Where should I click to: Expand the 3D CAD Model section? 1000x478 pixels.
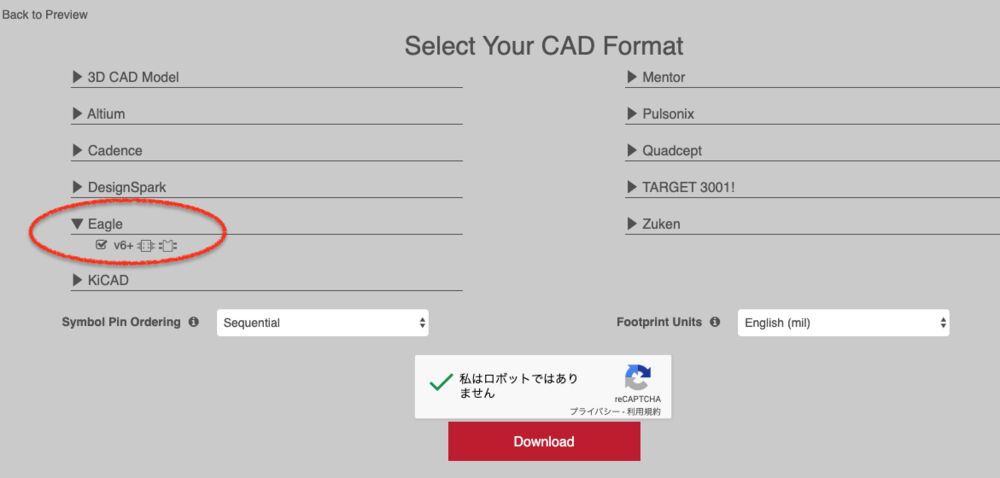coord(267,77)
